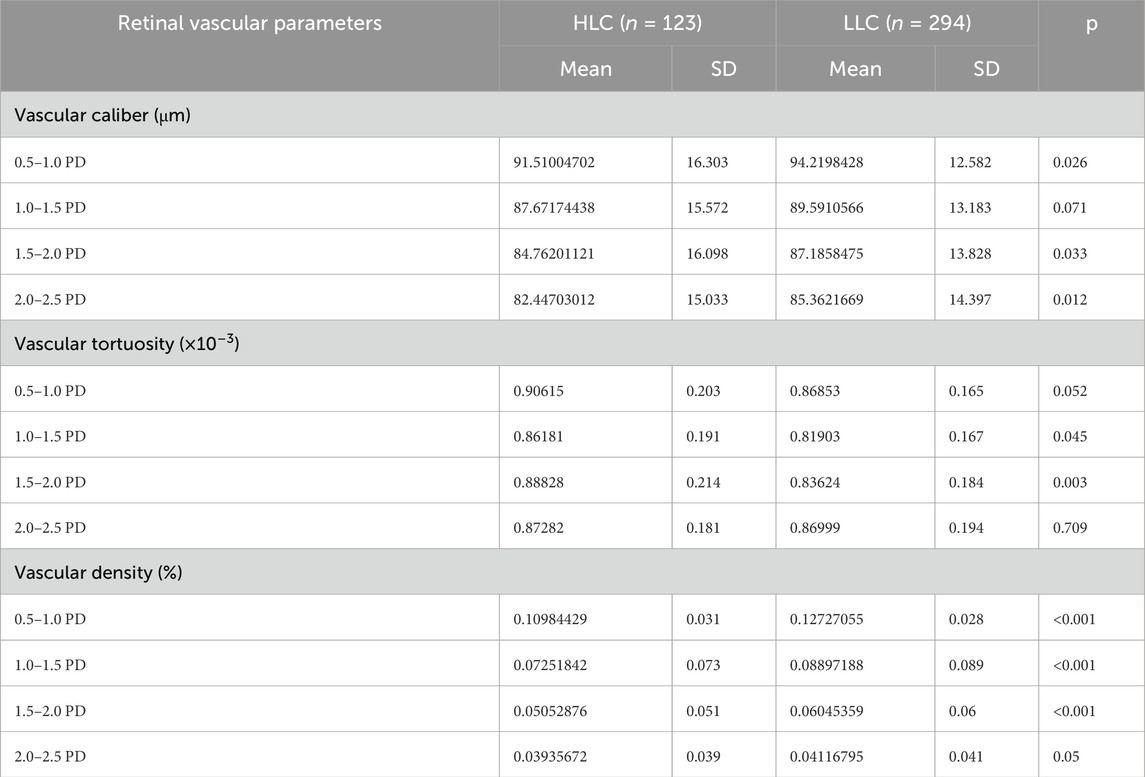Click the density mean value 0.10984429
Screen dimensions: 1145x777
[x=557, y=619]
